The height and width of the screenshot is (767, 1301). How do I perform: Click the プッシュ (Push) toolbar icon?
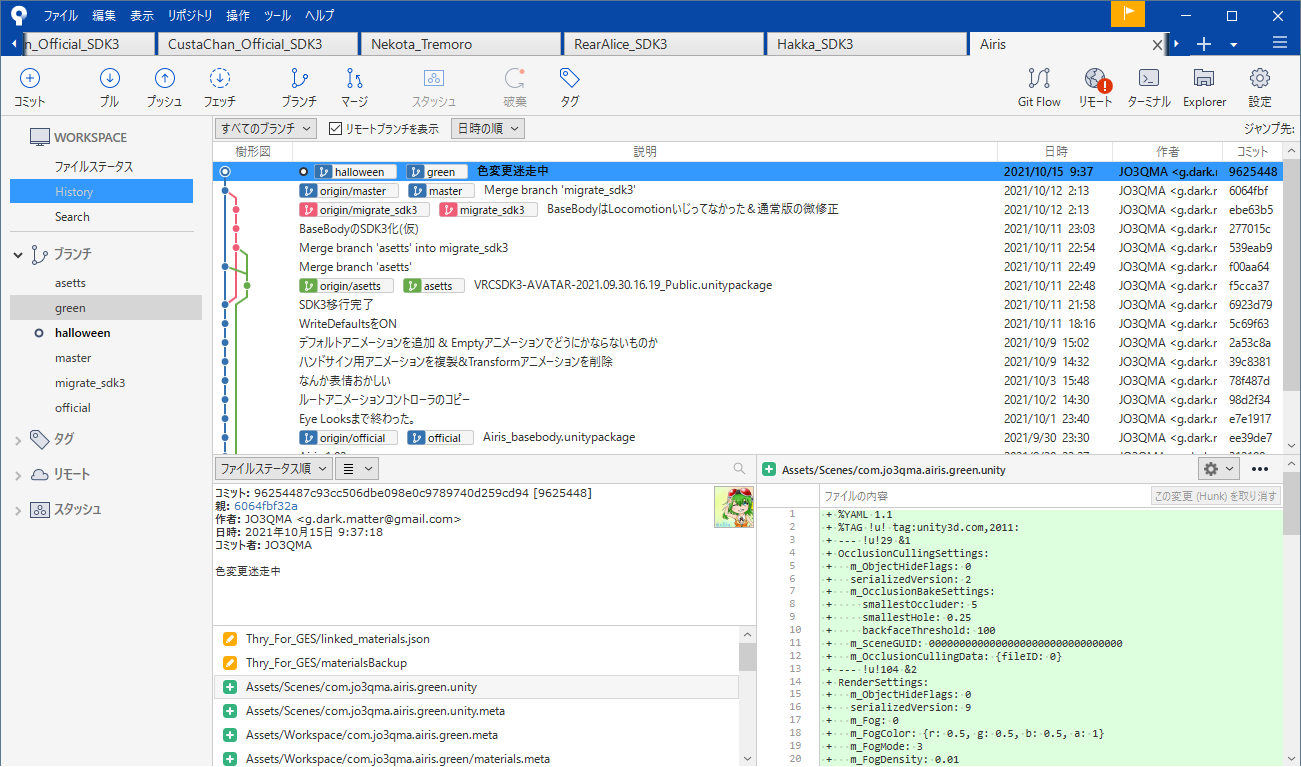pyautogui.click(x=163, y=86)
